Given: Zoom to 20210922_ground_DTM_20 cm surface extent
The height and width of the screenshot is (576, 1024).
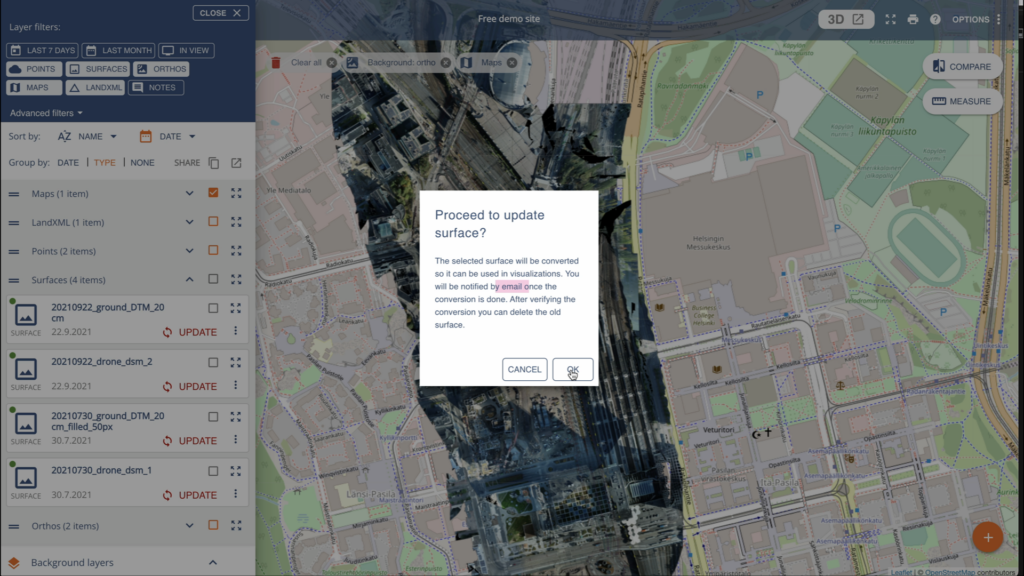Looking at the screenshot, I should (x=236, y=308).
